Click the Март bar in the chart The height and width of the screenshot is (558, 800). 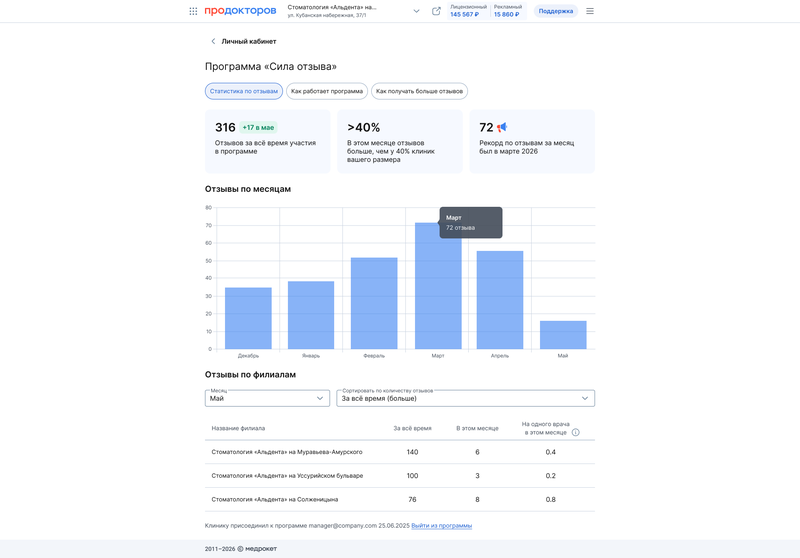[438, 286]
